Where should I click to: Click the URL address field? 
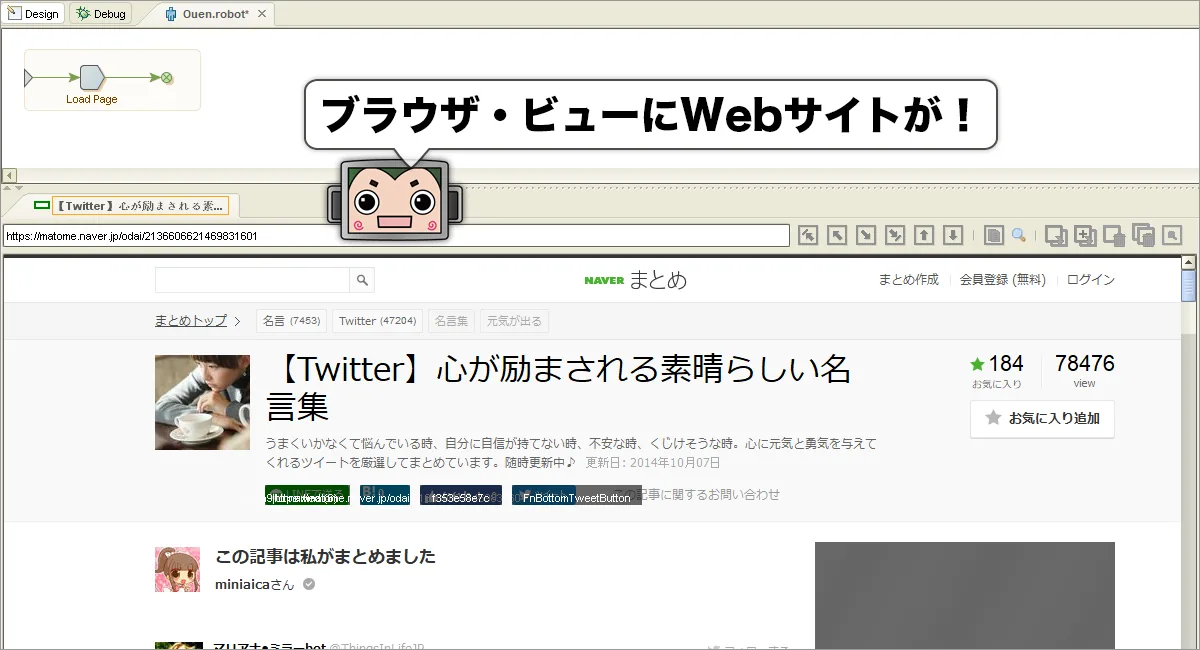pos(396,236)
